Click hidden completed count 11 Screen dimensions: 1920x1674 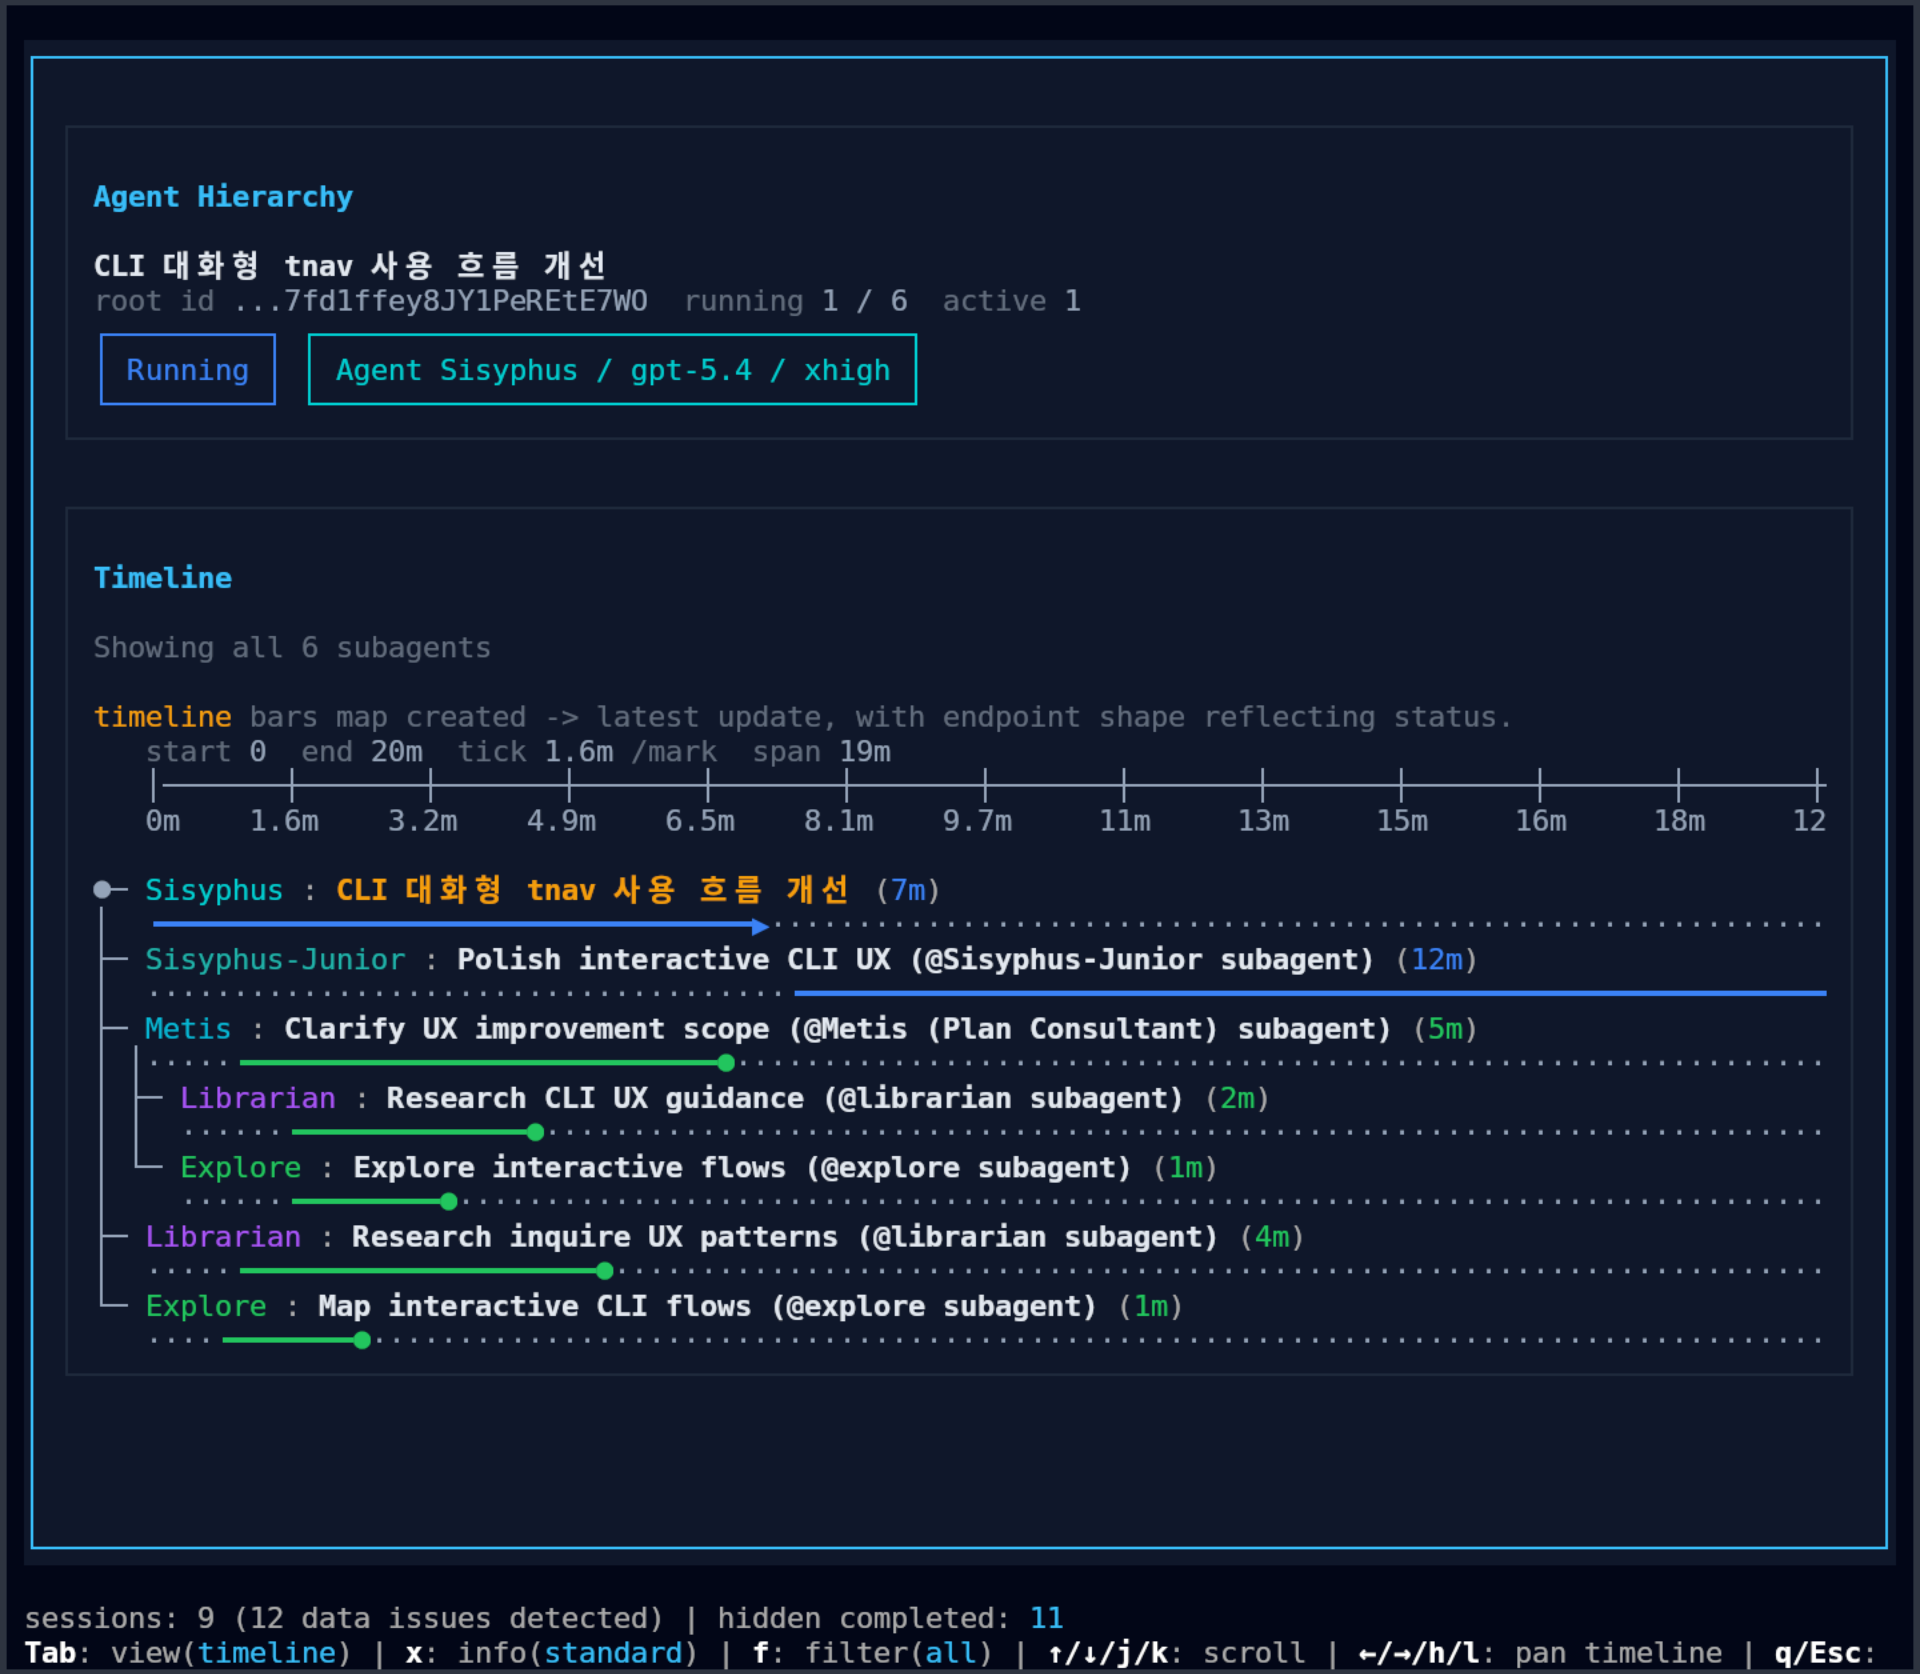tap(1046, 1618)
